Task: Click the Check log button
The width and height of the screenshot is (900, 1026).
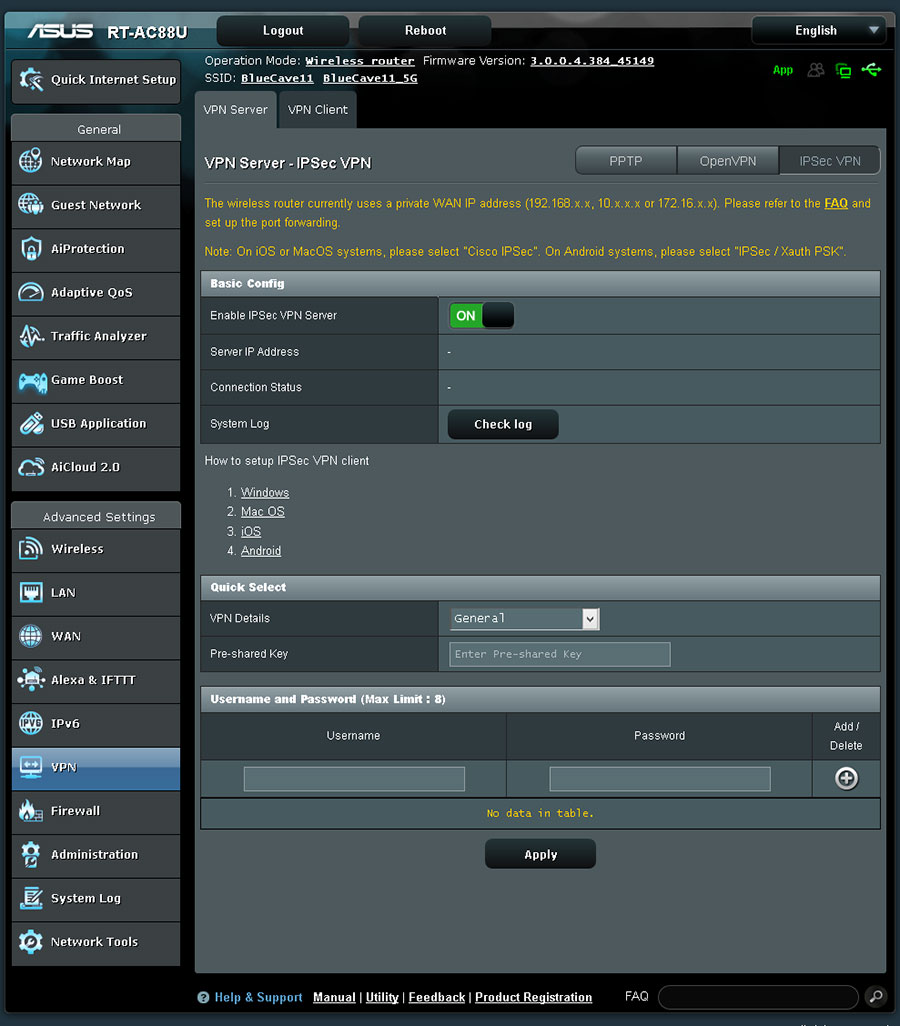Action: tap(503, 425)
